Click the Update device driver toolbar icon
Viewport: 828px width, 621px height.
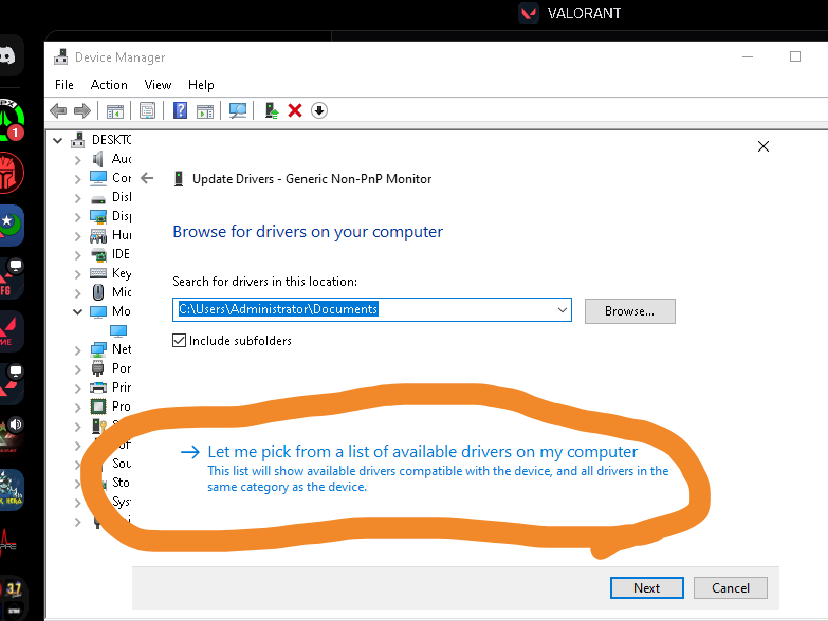271,111
